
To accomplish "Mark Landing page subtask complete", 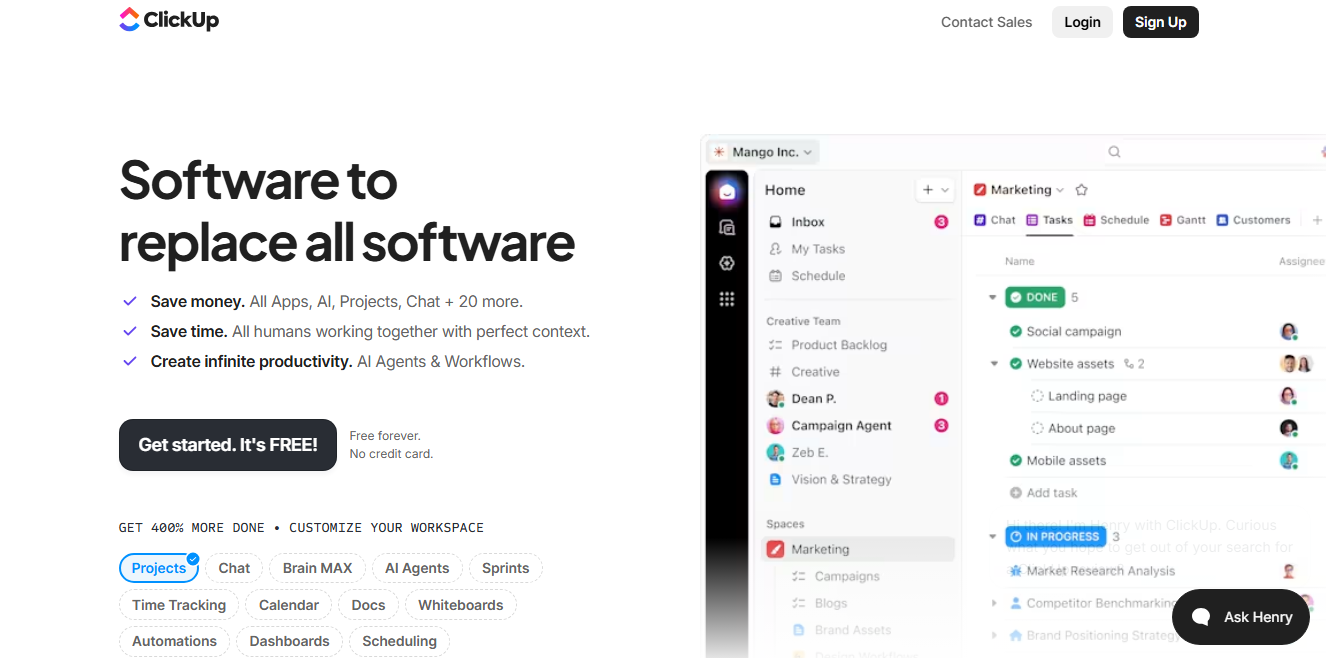I will point(1037,396).
